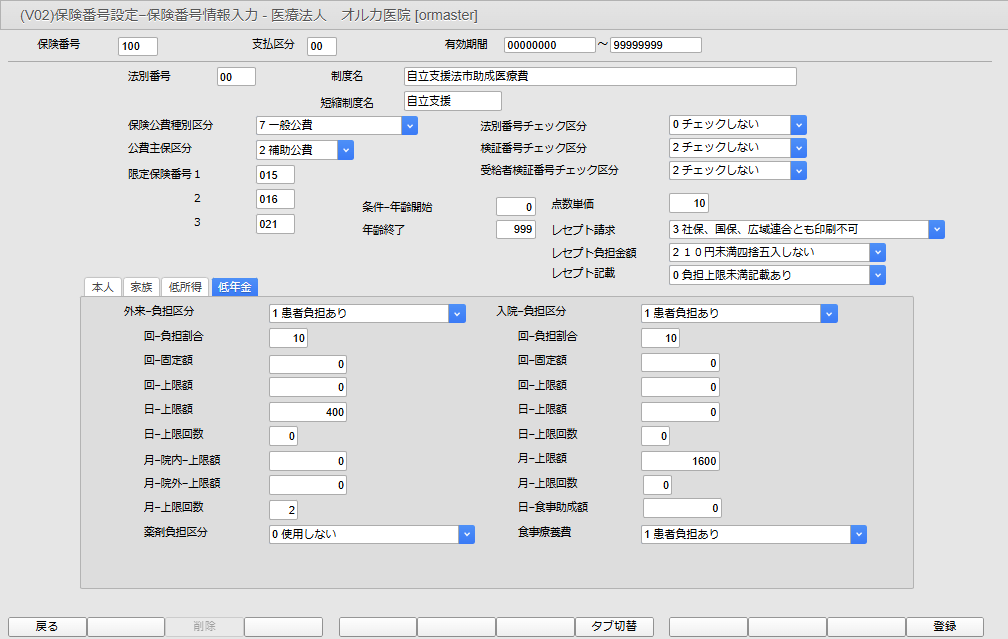Viewport: 1008px width, 639px height.
Task: Select the 家族 tab
Action: [x=141, y=287]
